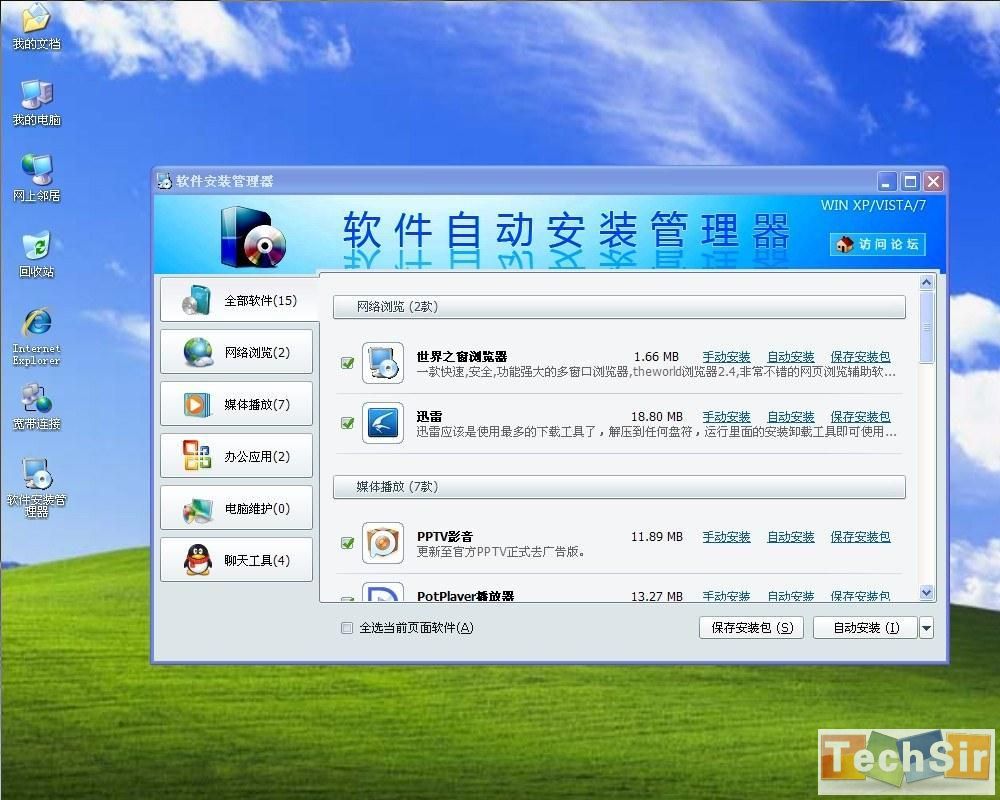The width and height of the screenshot is (1000, 800).
Task: Click 手动安装 link for 迅雷
Action: click(726, 417)
